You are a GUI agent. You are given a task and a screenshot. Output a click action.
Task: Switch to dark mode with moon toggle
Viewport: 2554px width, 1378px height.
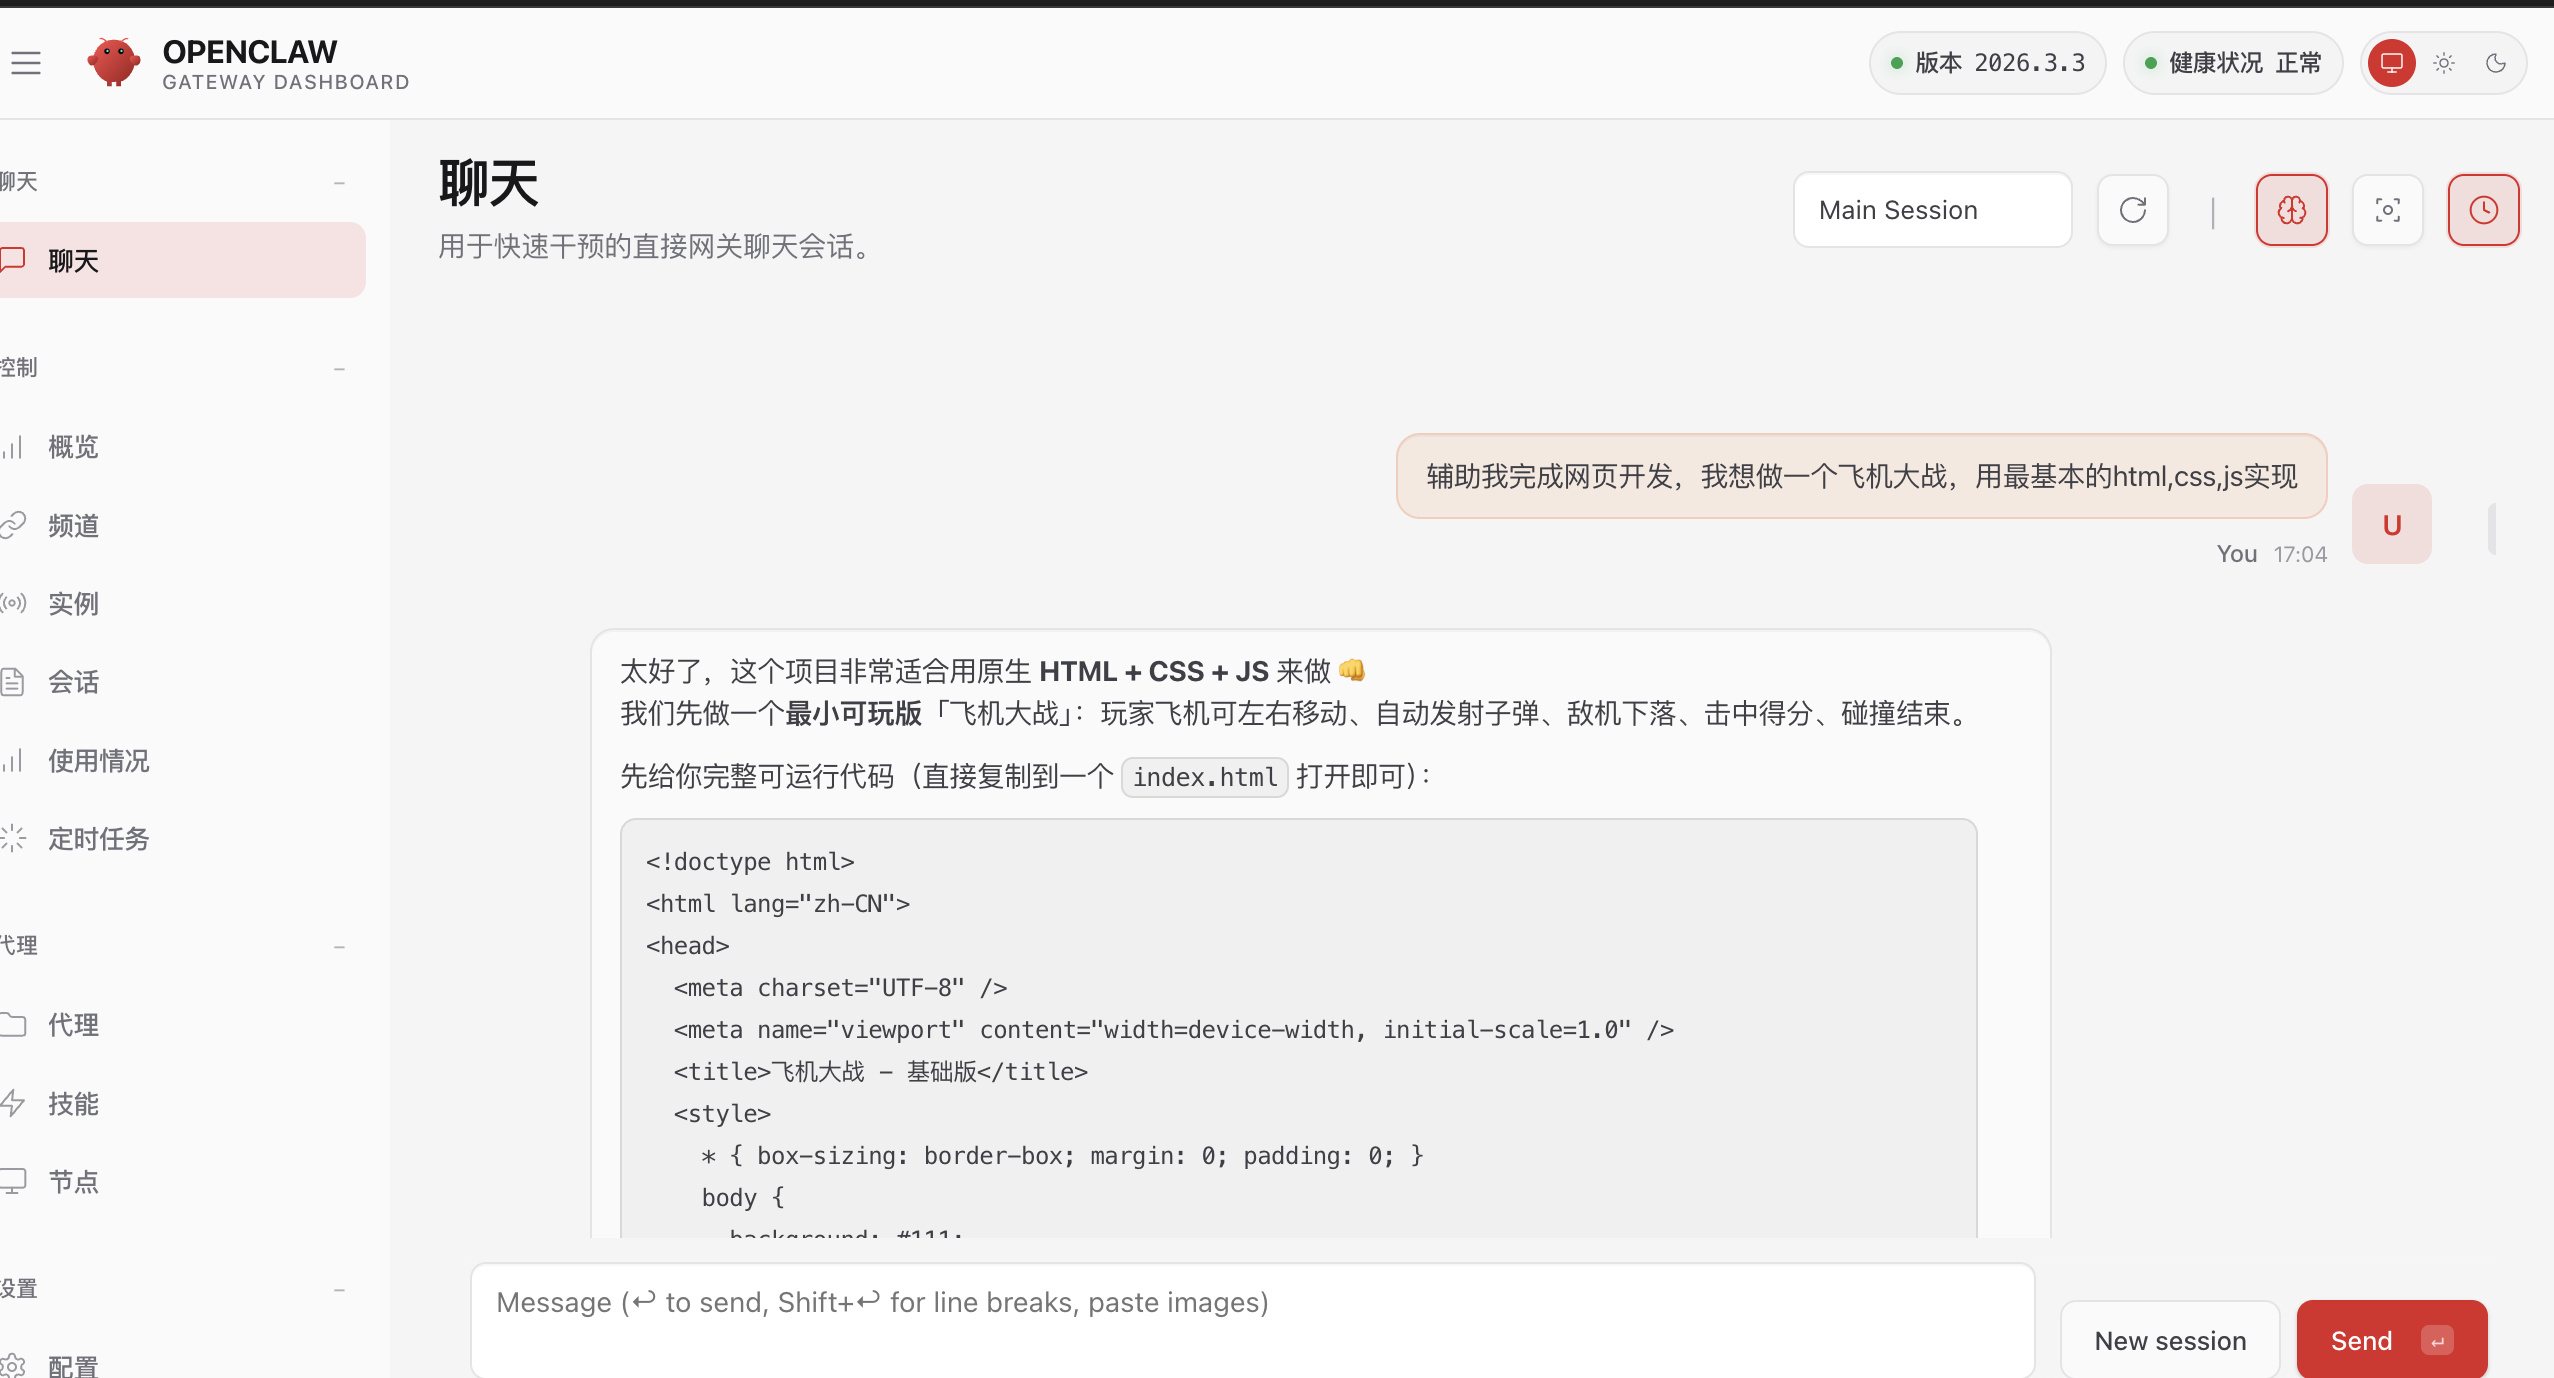[x=2495, y=63]
